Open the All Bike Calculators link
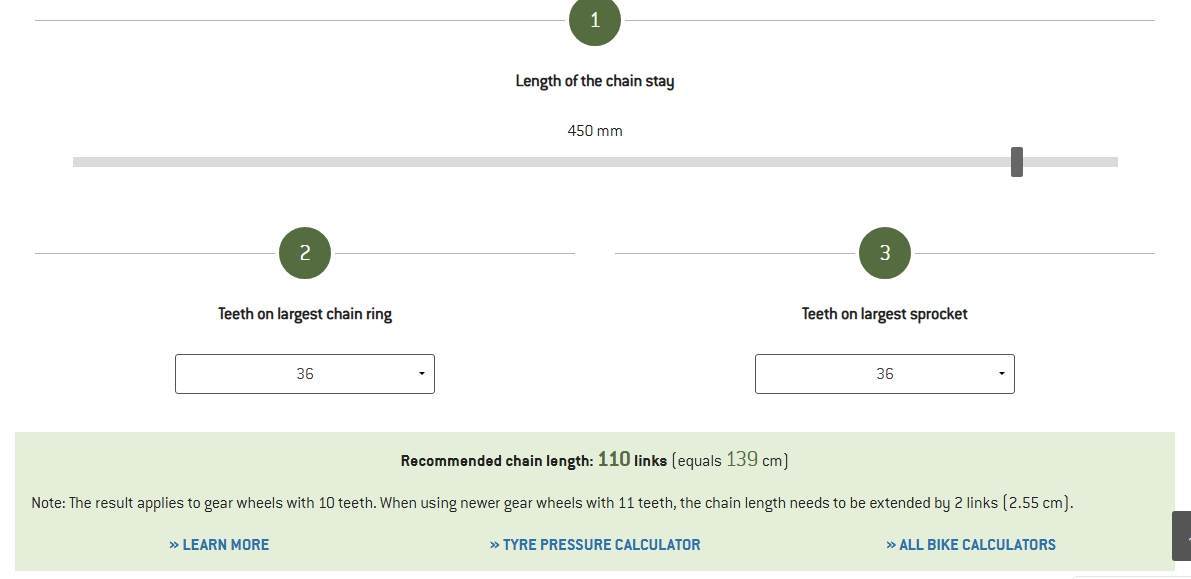The width and height of the screenshot is (1191, 579). pos(971,545)
